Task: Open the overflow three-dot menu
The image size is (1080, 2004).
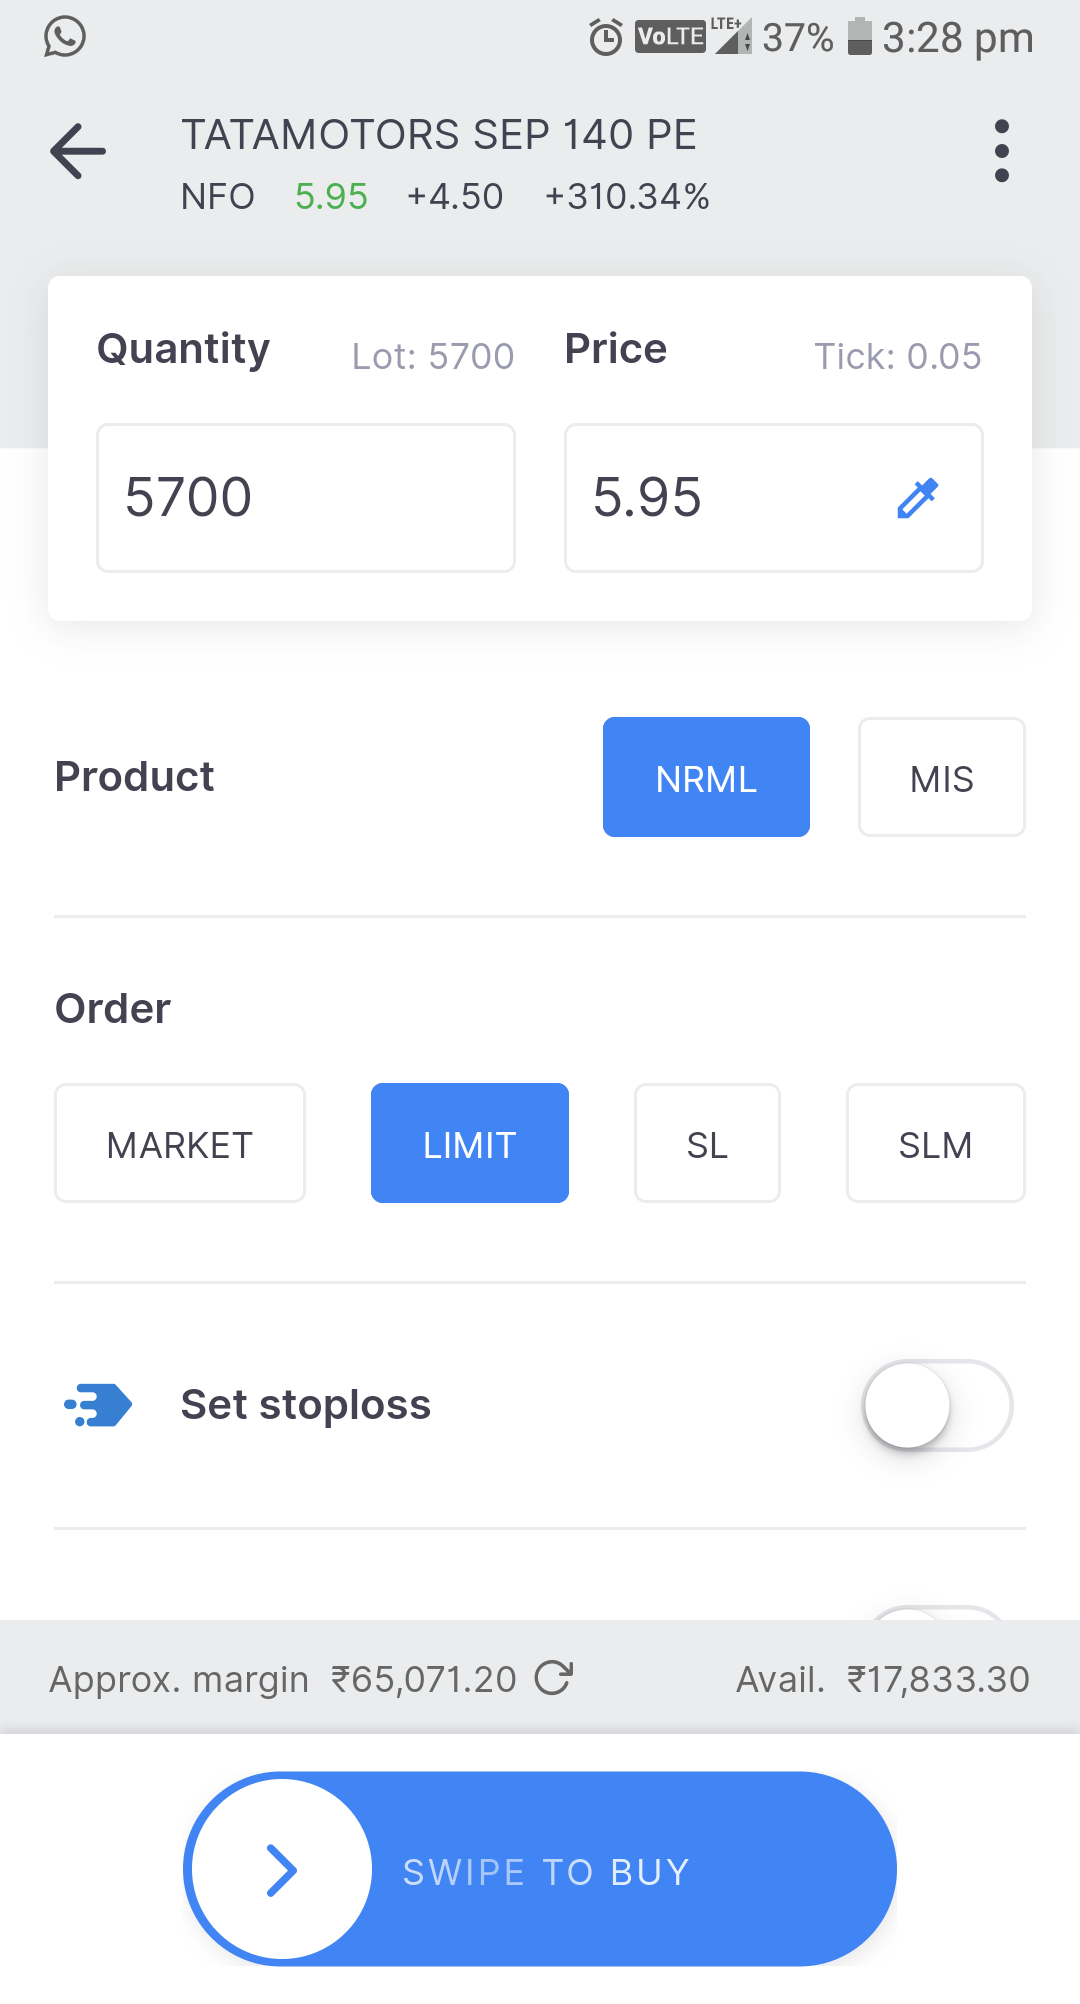Action: point(1001,150)
